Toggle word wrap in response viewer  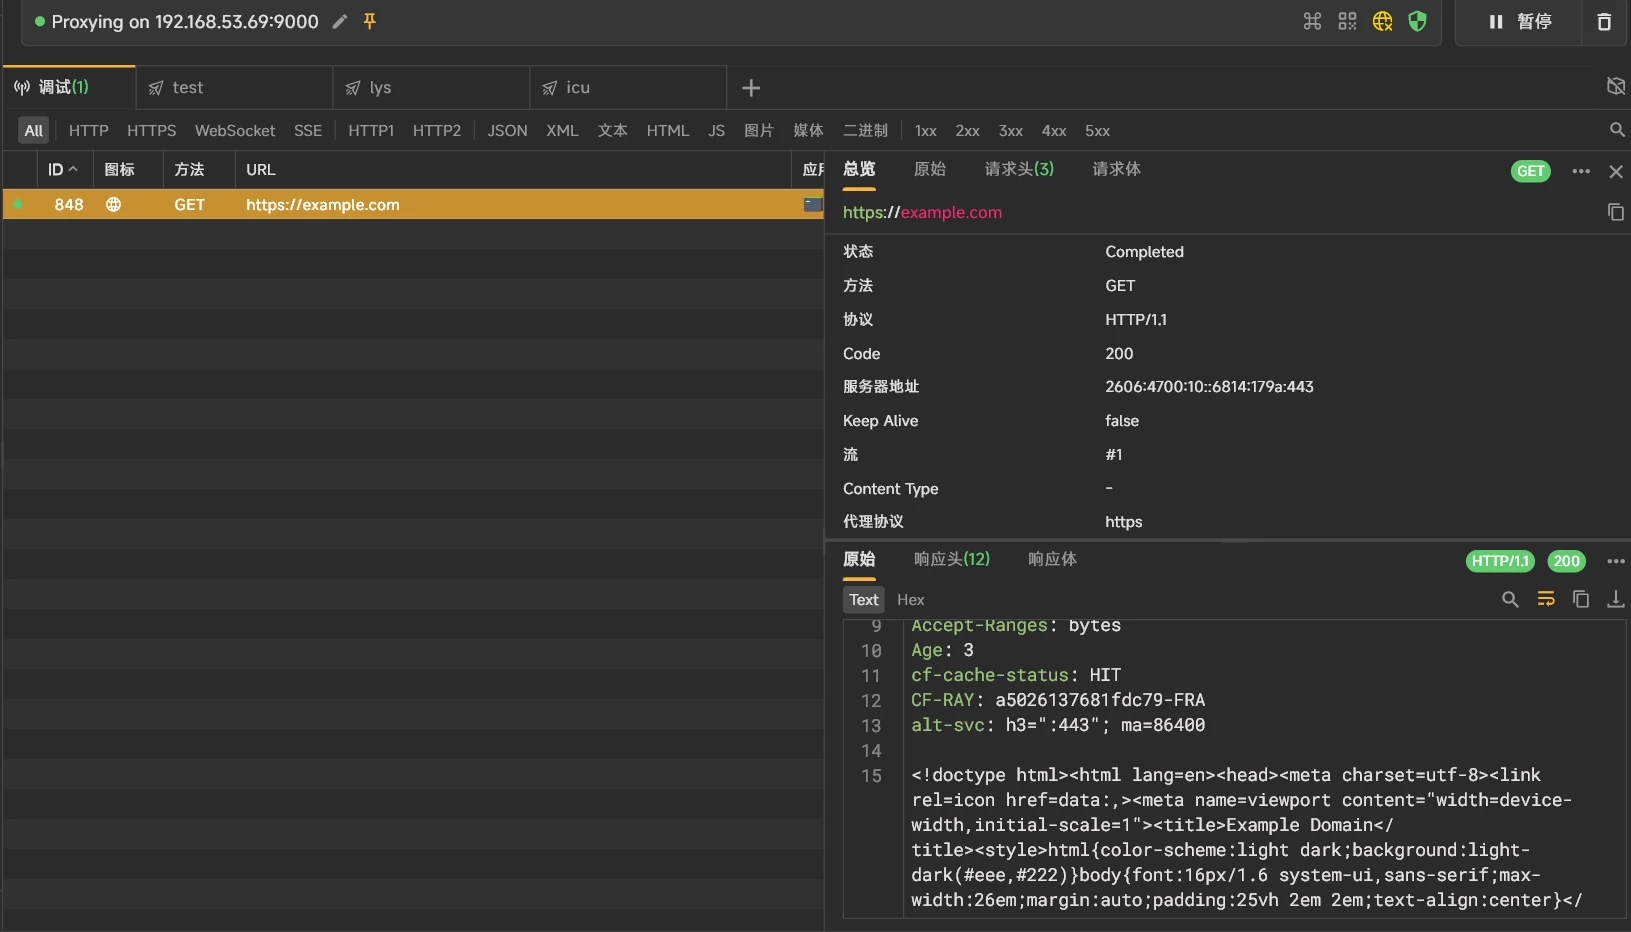[x=1546, y=599]
